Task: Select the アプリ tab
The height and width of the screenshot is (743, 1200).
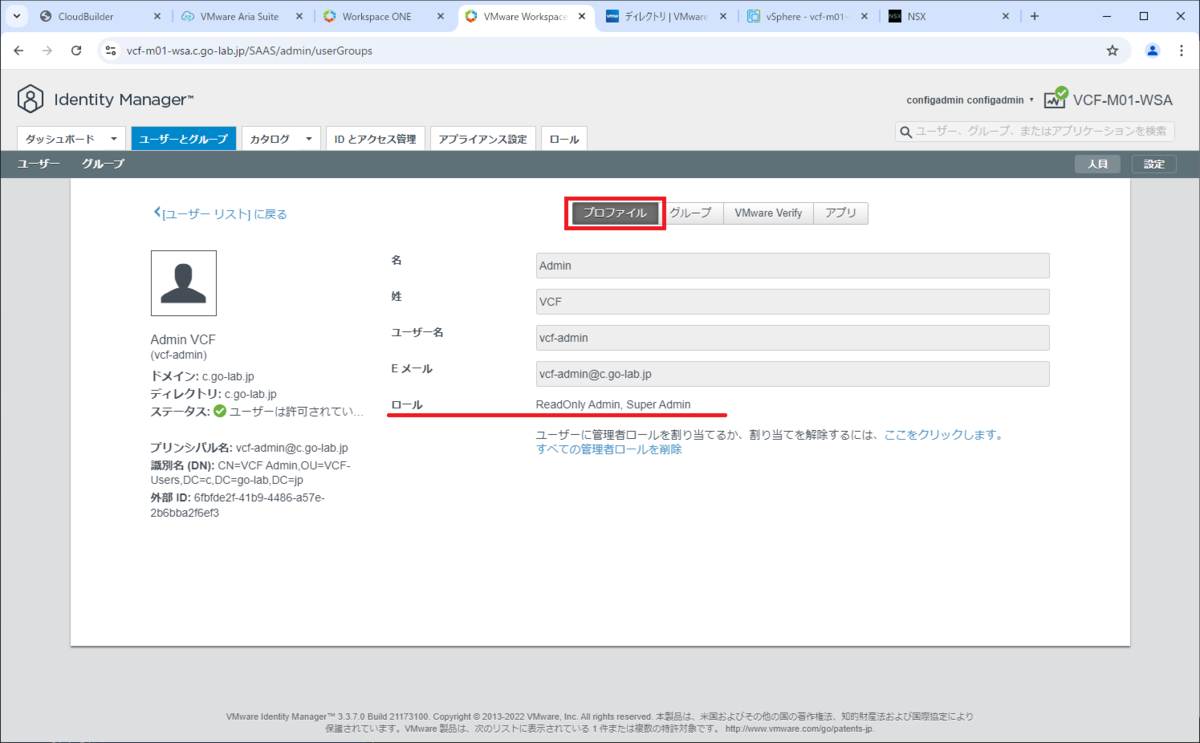Action: point(841,213)
